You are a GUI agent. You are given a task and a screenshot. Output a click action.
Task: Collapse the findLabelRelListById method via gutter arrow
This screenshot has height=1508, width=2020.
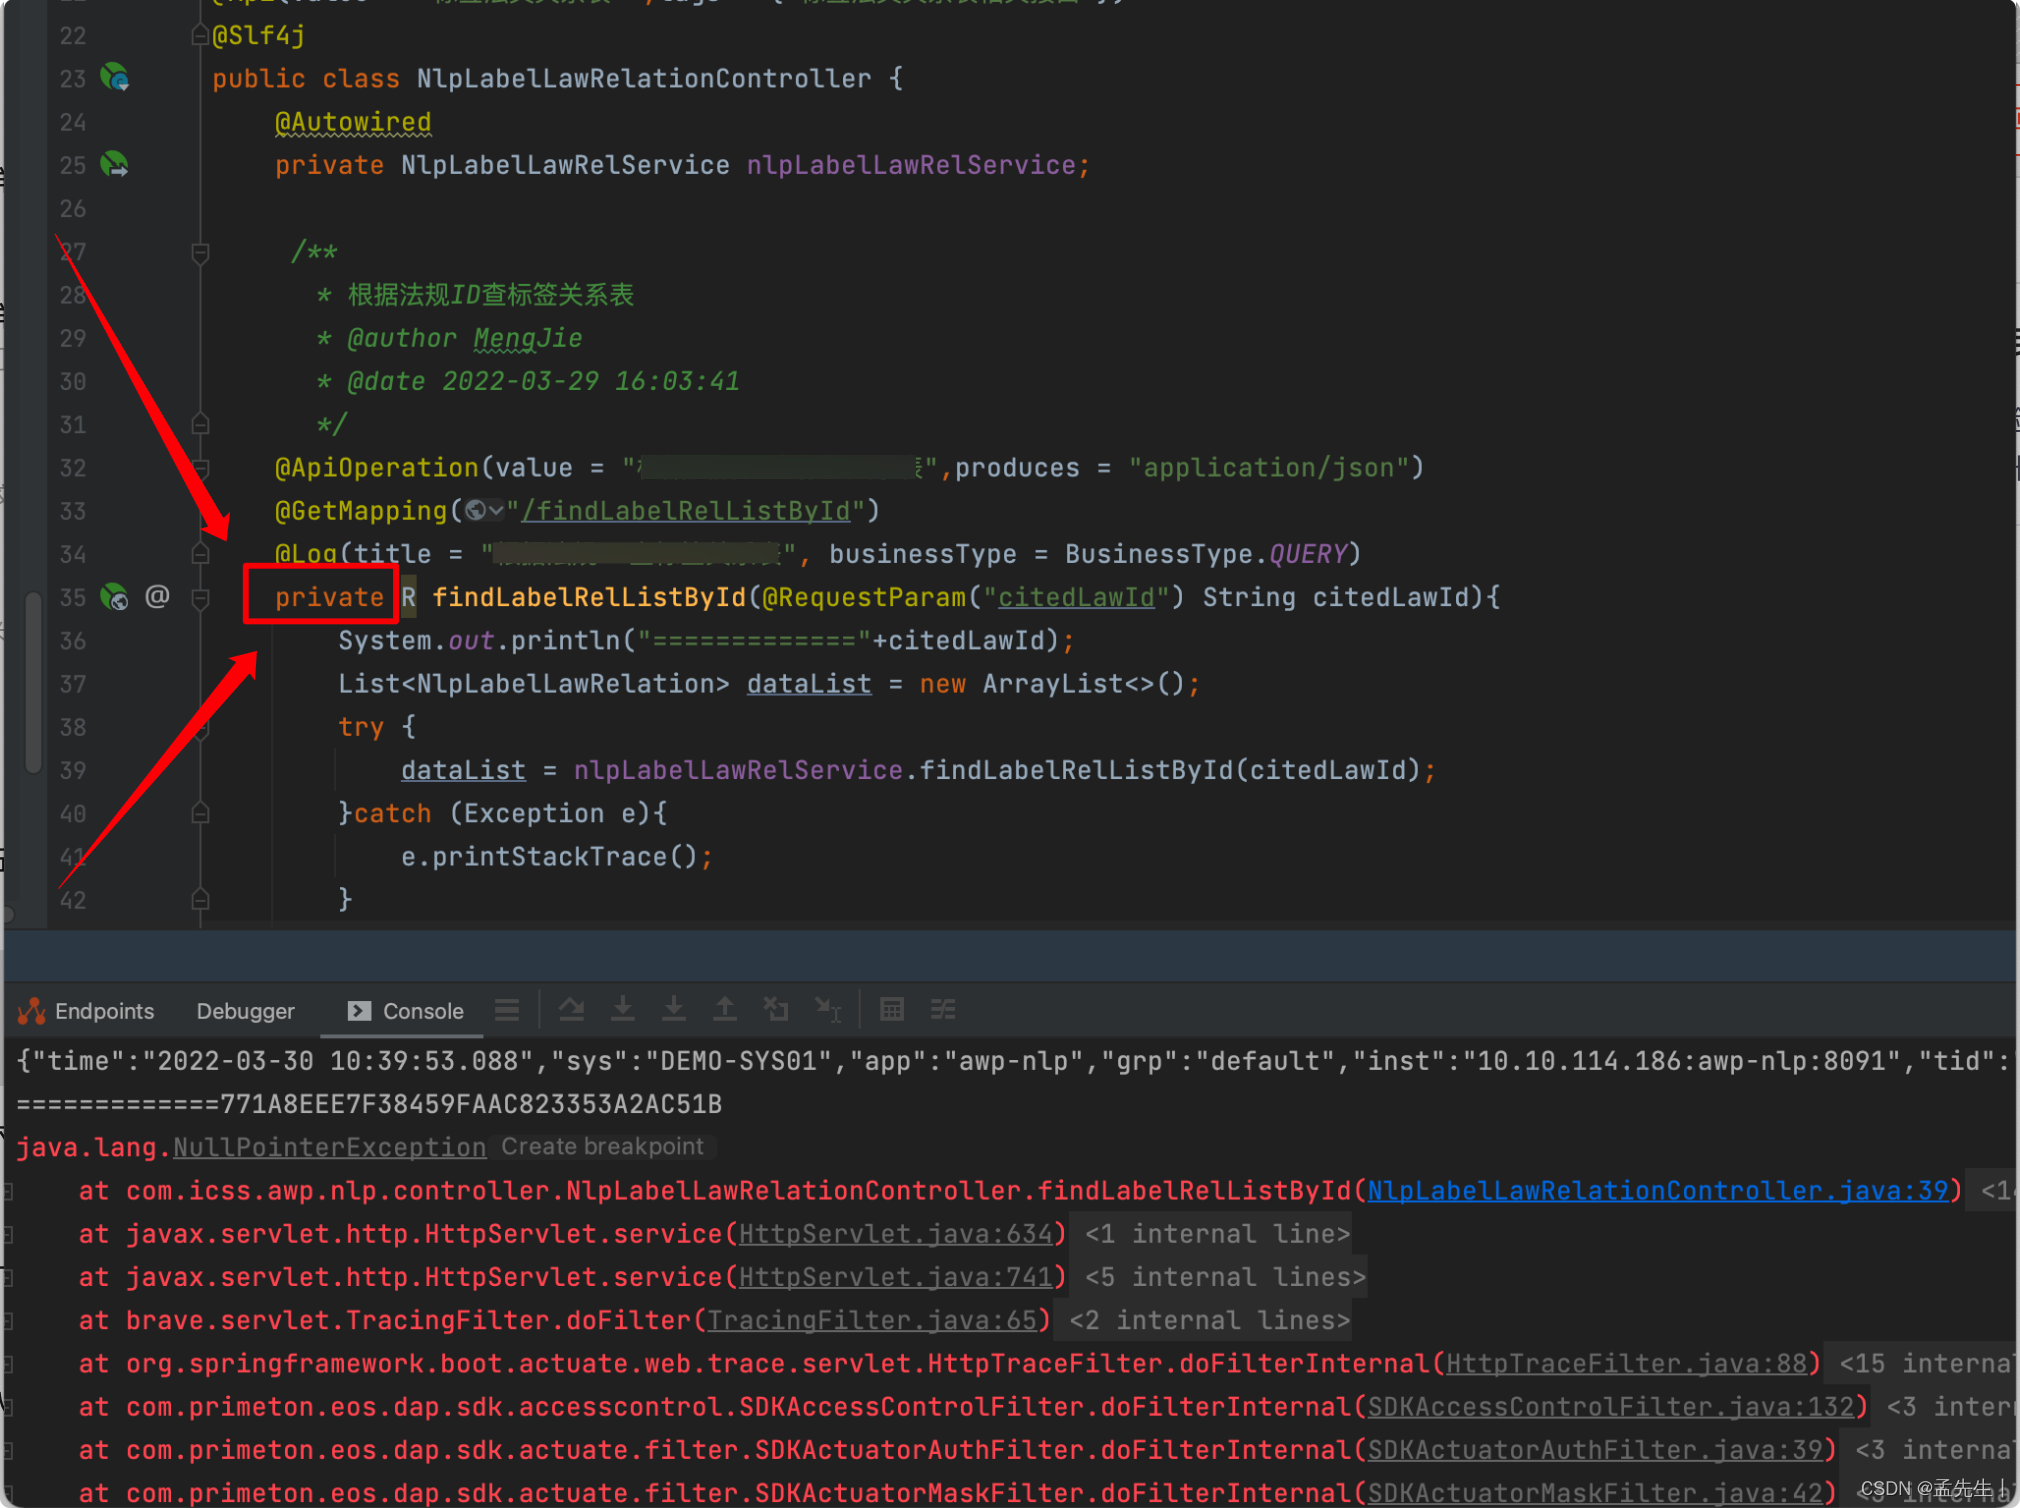200,597
